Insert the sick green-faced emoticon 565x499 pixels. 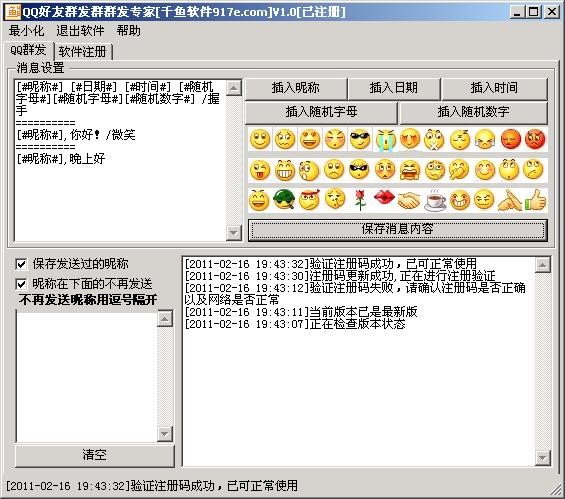point(435,170)
